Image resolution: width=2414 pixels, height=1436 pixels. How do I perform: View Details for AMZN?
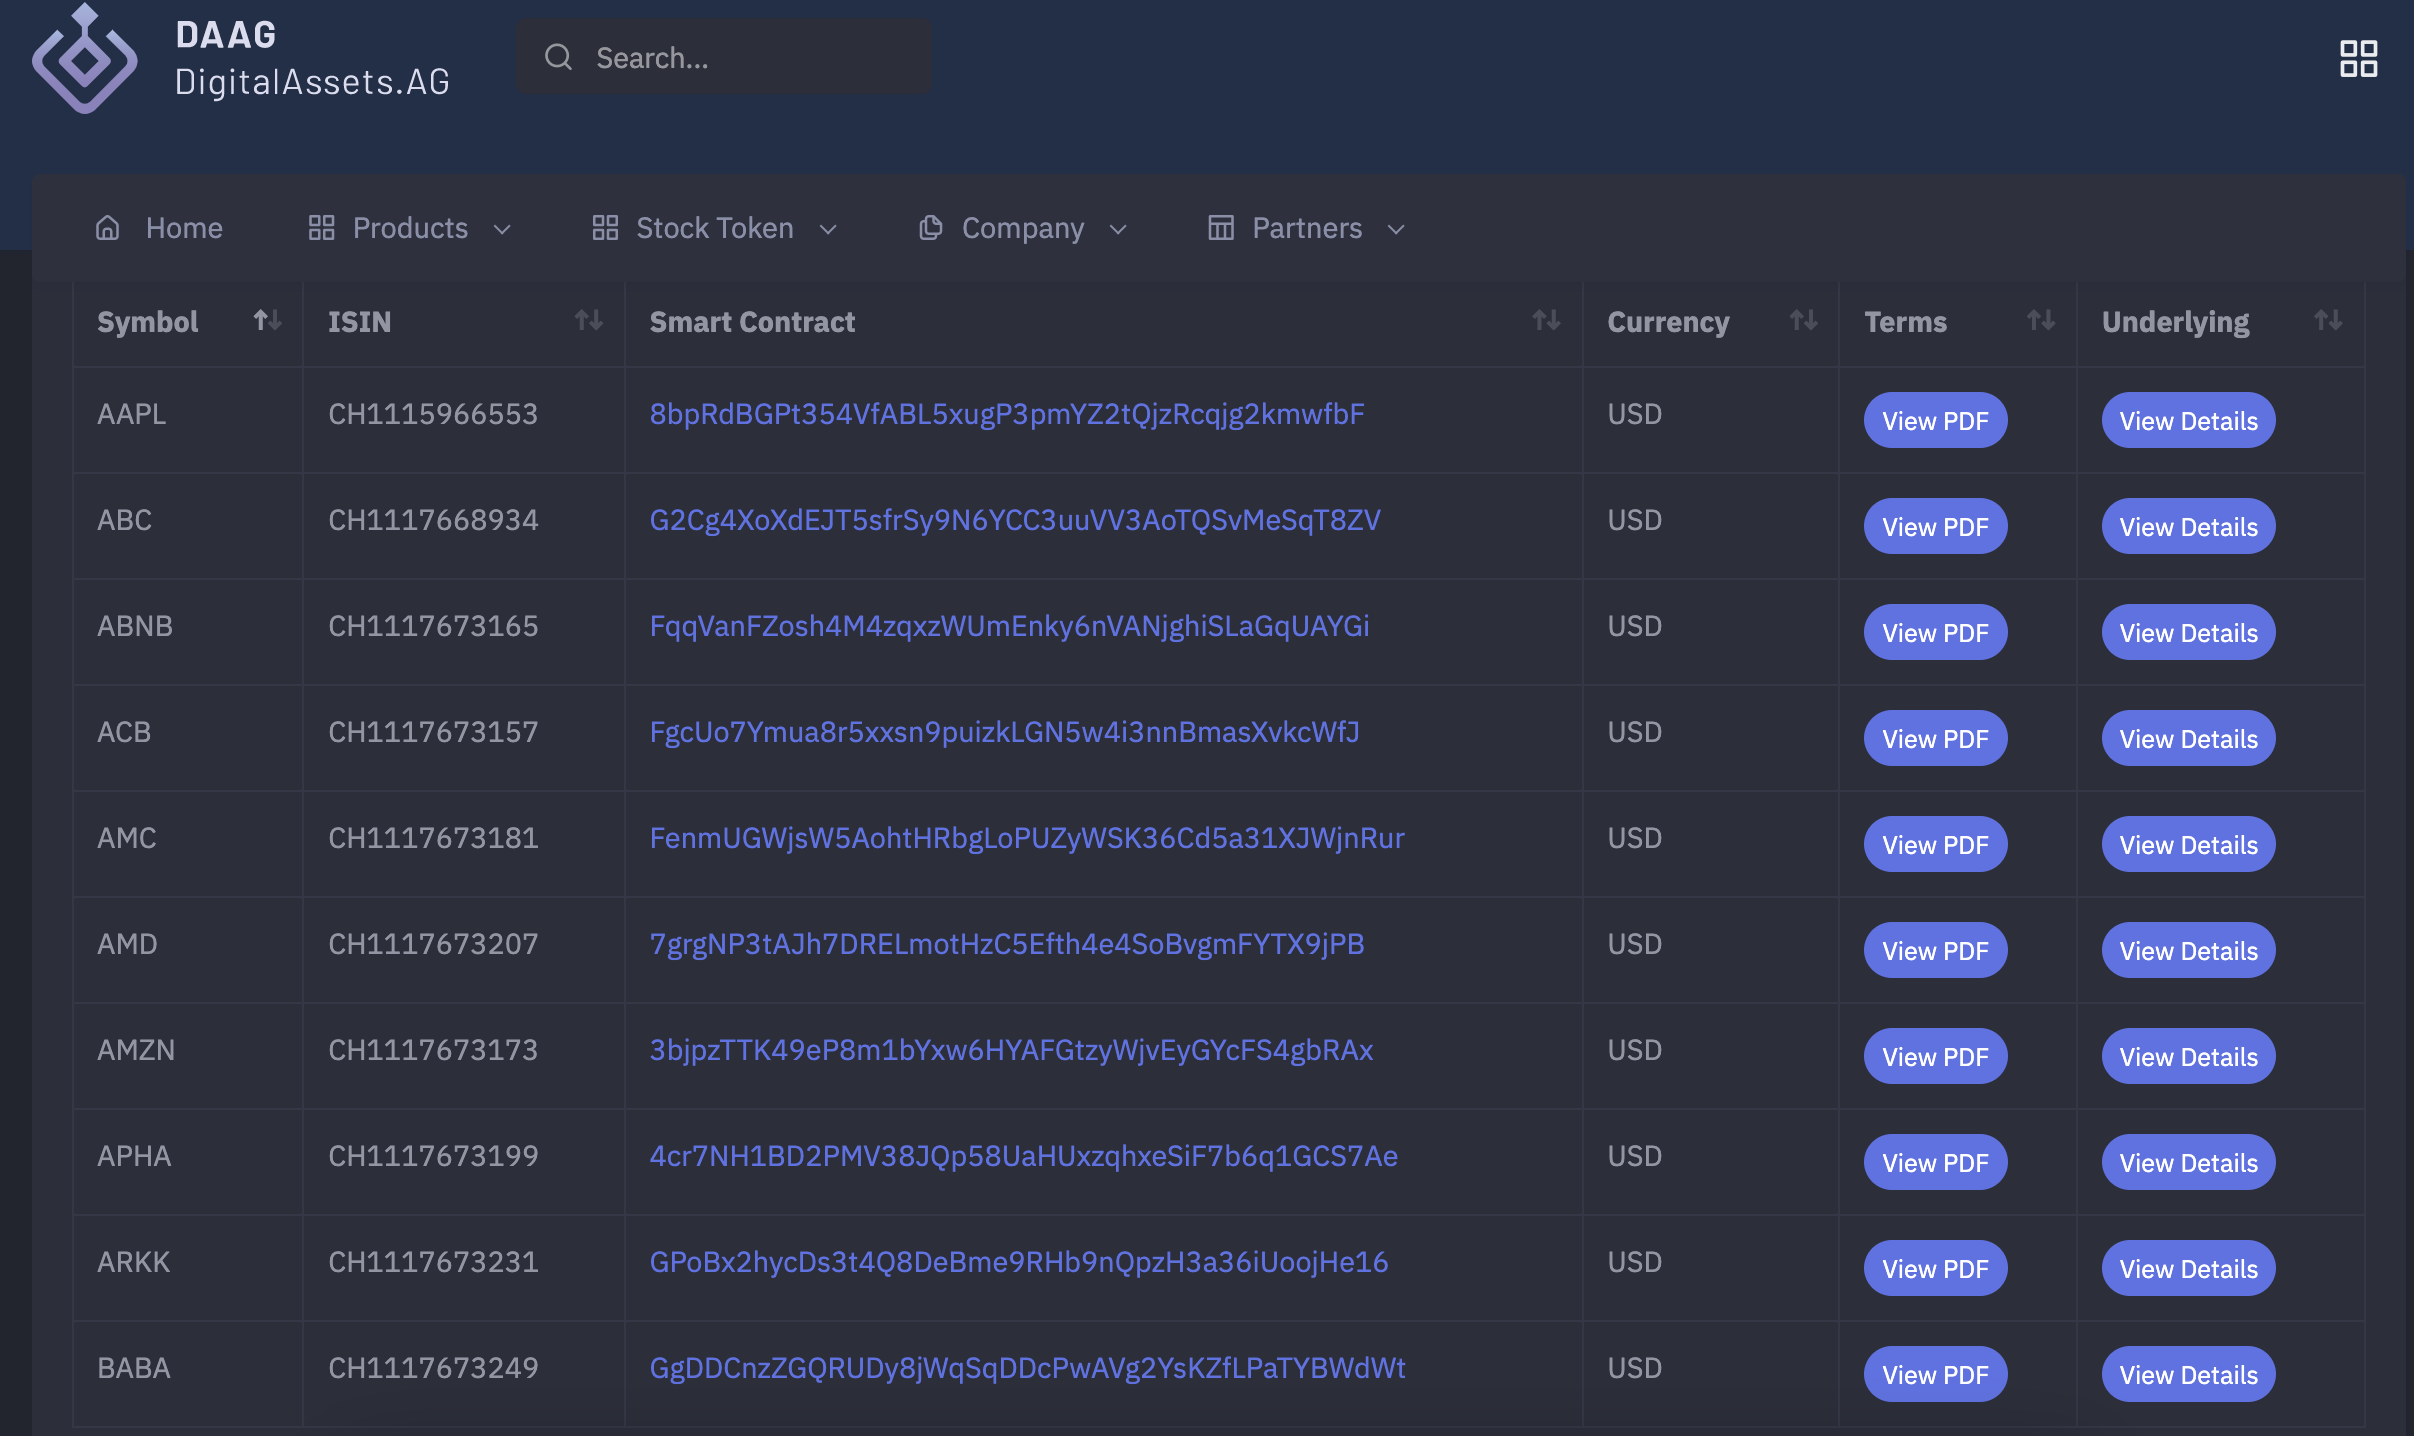click(x=2188, y=1056)
